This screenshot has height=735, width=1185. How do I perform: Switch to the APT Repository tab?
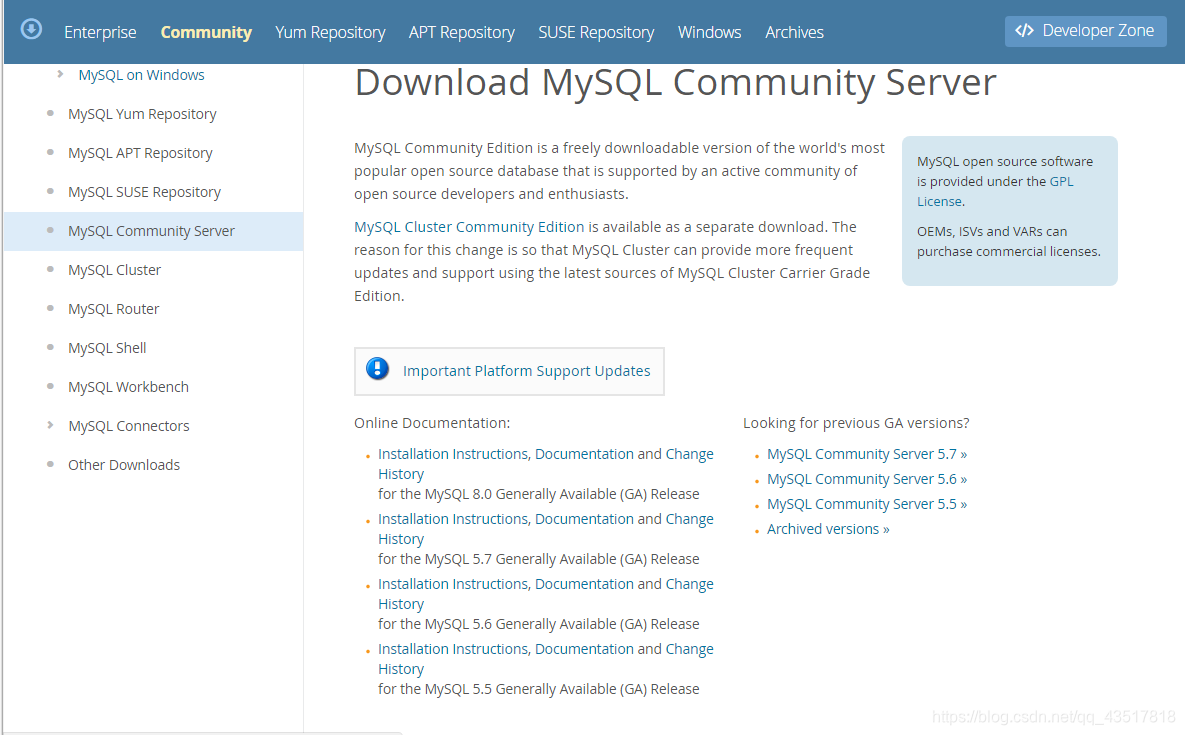pos(462,32)
